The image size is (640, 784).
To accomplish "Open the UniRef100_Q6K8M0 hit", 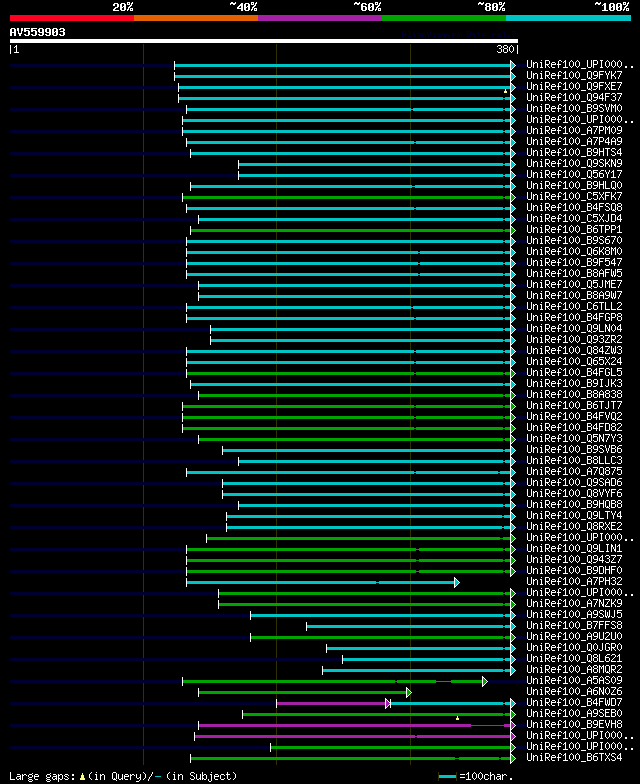I will [574, 252].
